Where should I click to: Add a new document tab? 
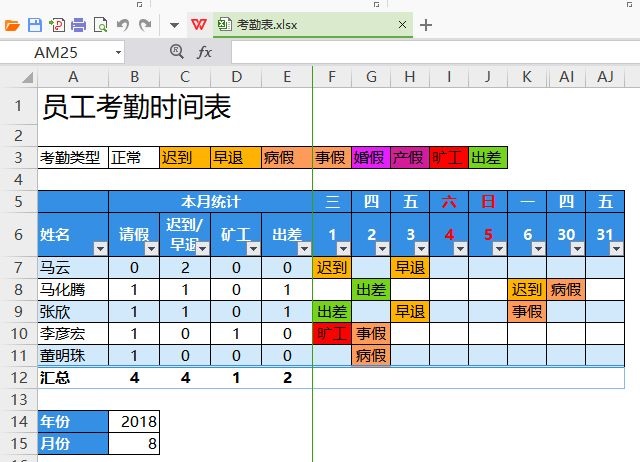[x=426, y=25]
